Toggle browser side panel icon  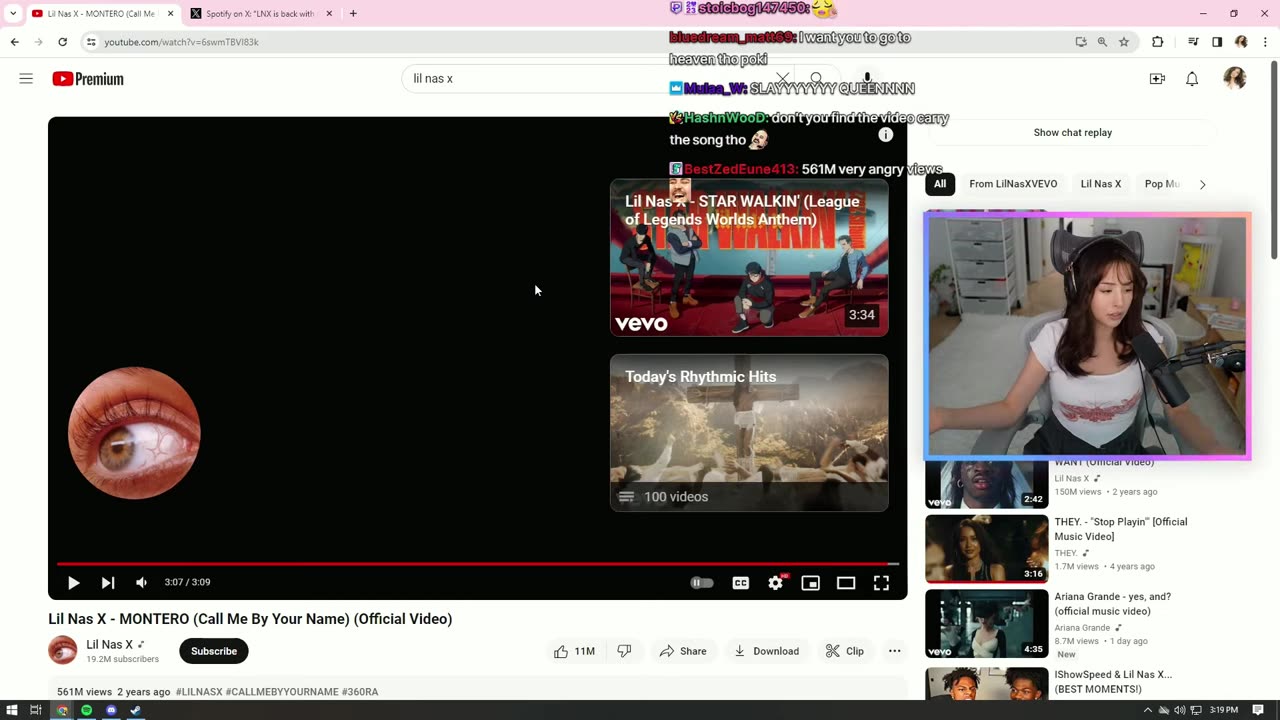click(x=1217, y=42)
